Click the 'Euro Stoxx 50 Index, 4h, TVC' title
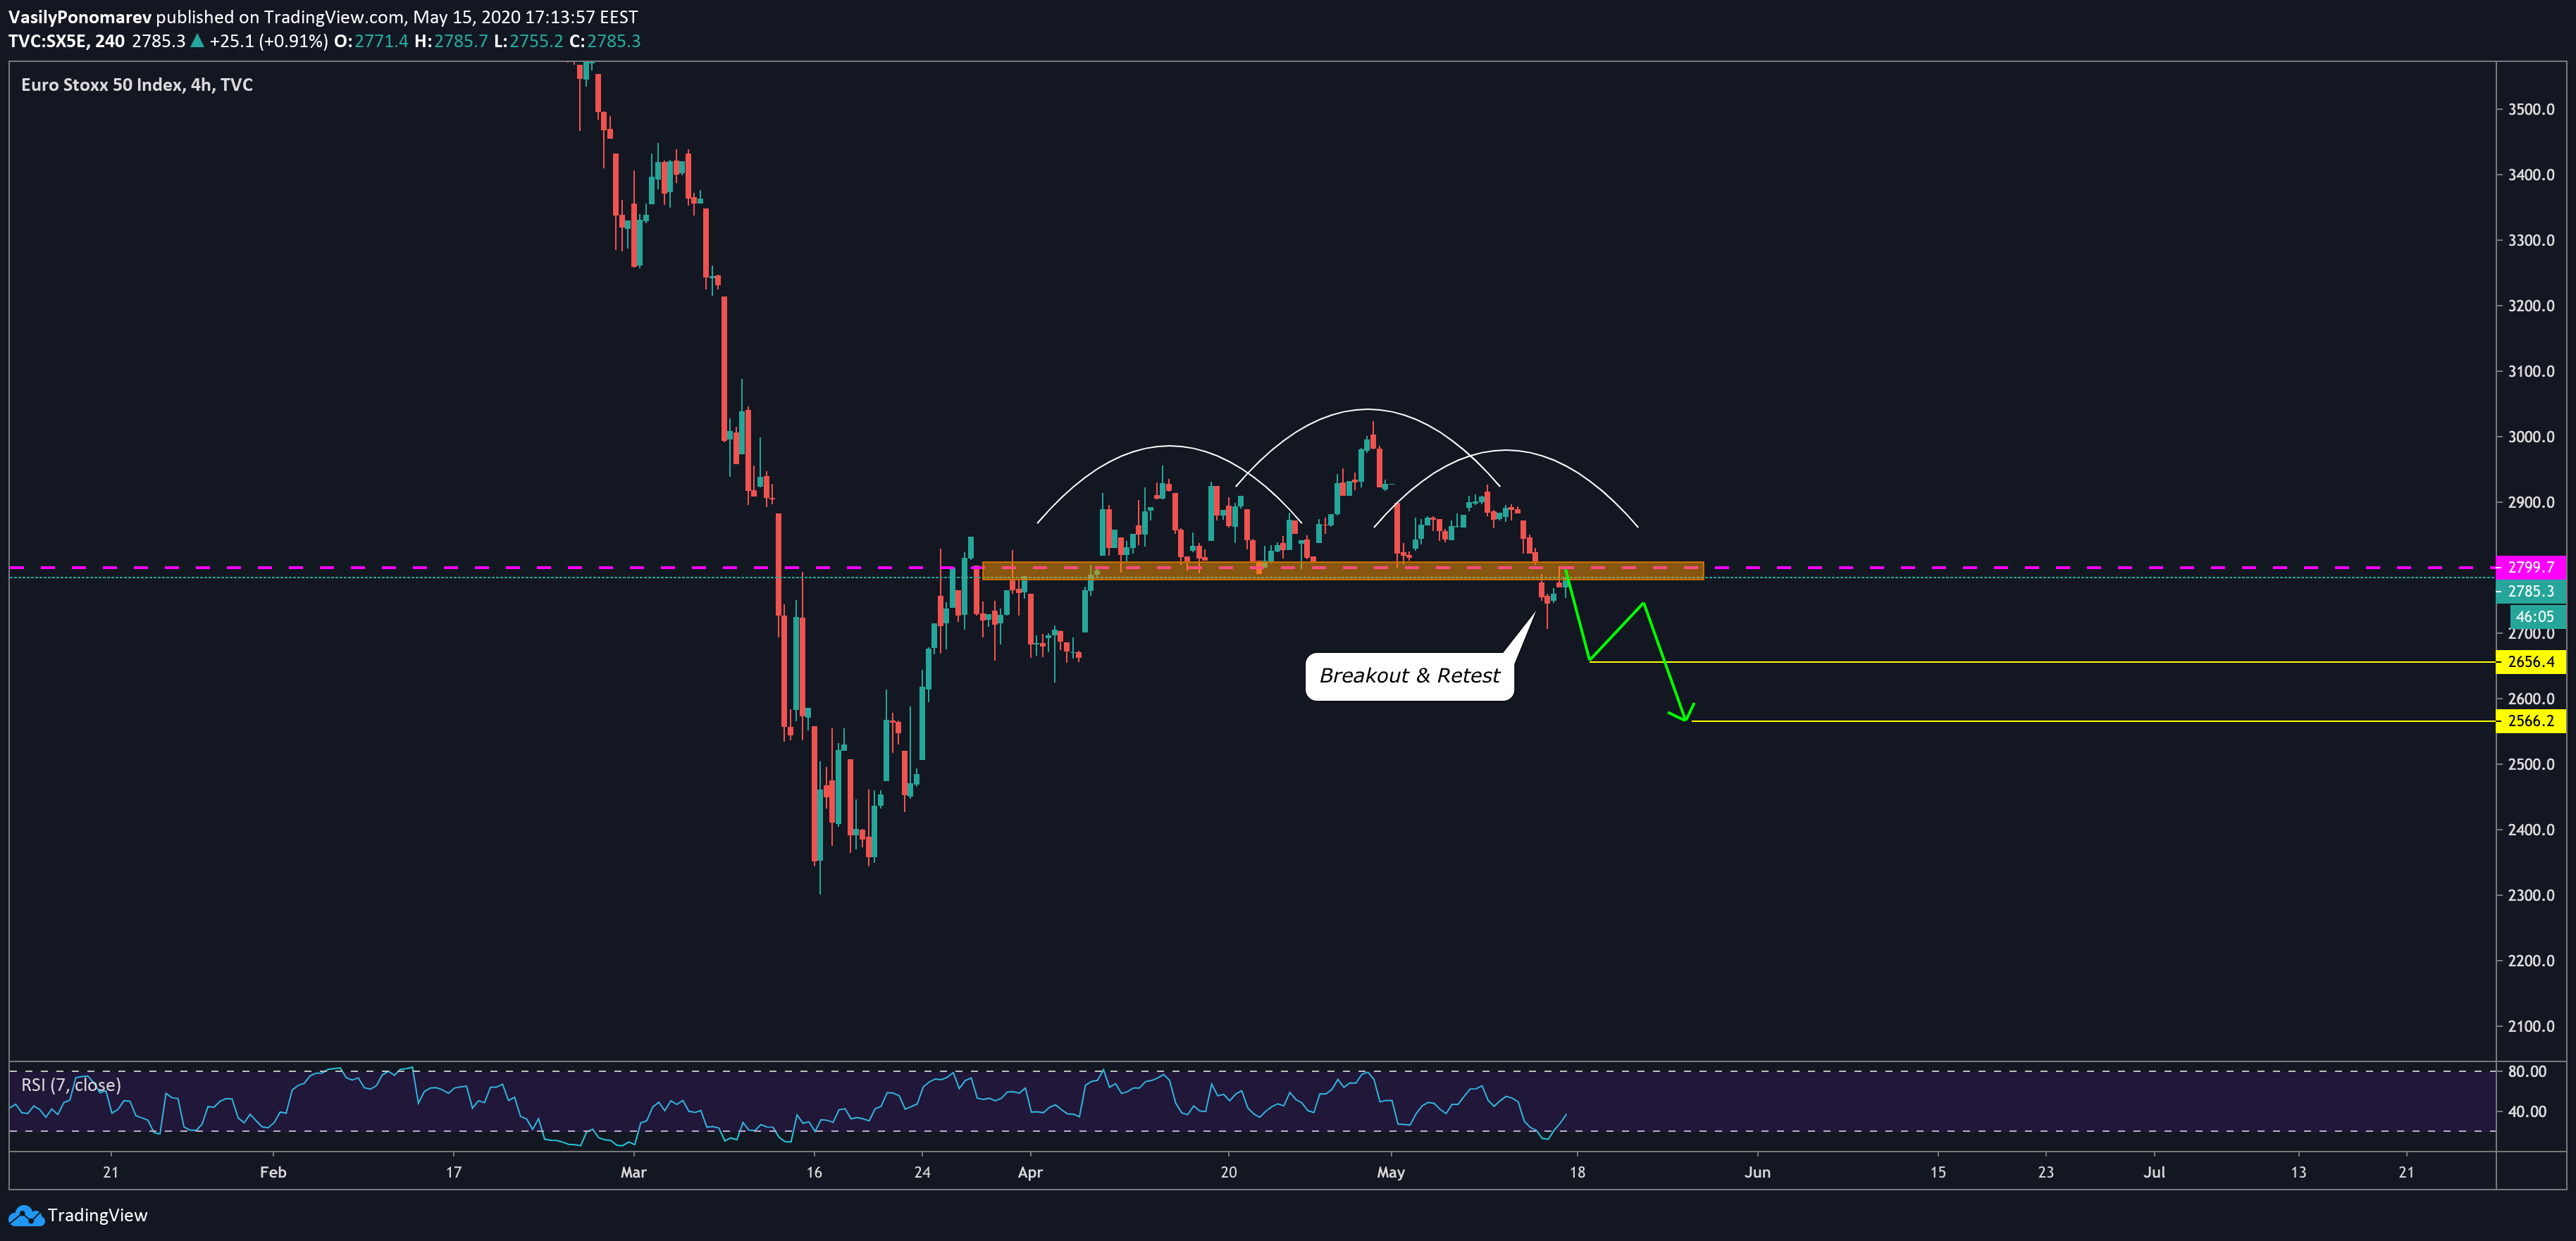The height and width of the screenshot is (1241, 2576). [x=137, y=85]
